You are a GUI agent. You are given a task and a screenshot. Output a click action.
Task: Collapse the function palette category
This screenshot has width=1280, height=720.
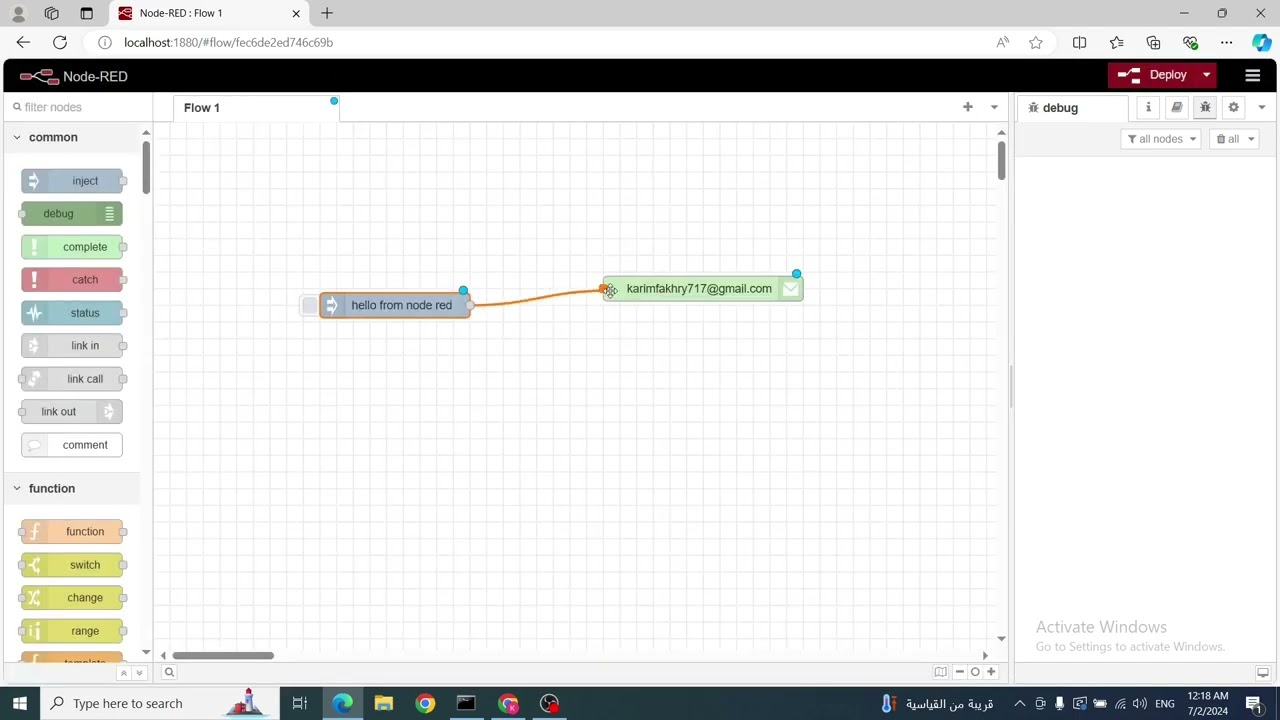[x=71, y=488]
